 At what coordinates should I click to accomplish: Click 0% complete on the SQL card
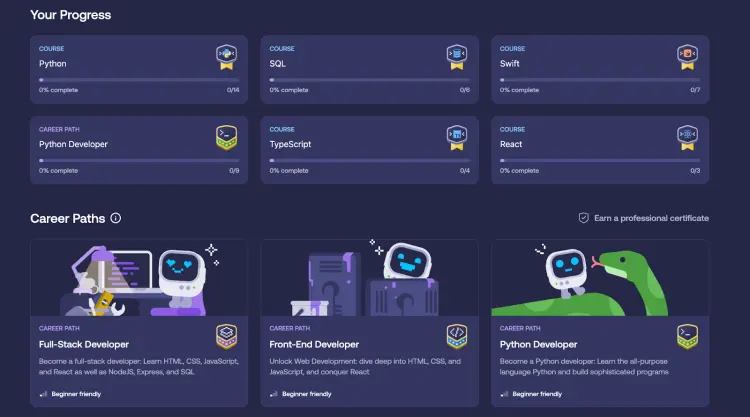pos(289,90)
